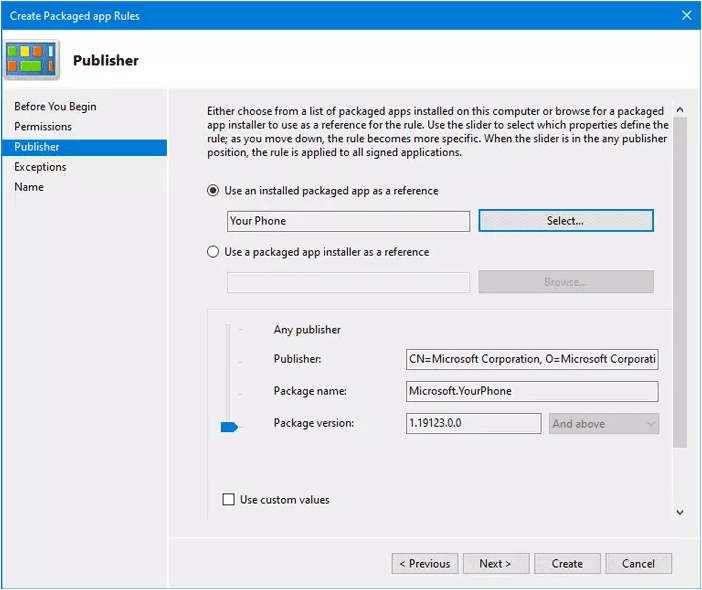Viewport: 702px width, 590px height.
Task: Go to Name step
Action: pos(29,187)
